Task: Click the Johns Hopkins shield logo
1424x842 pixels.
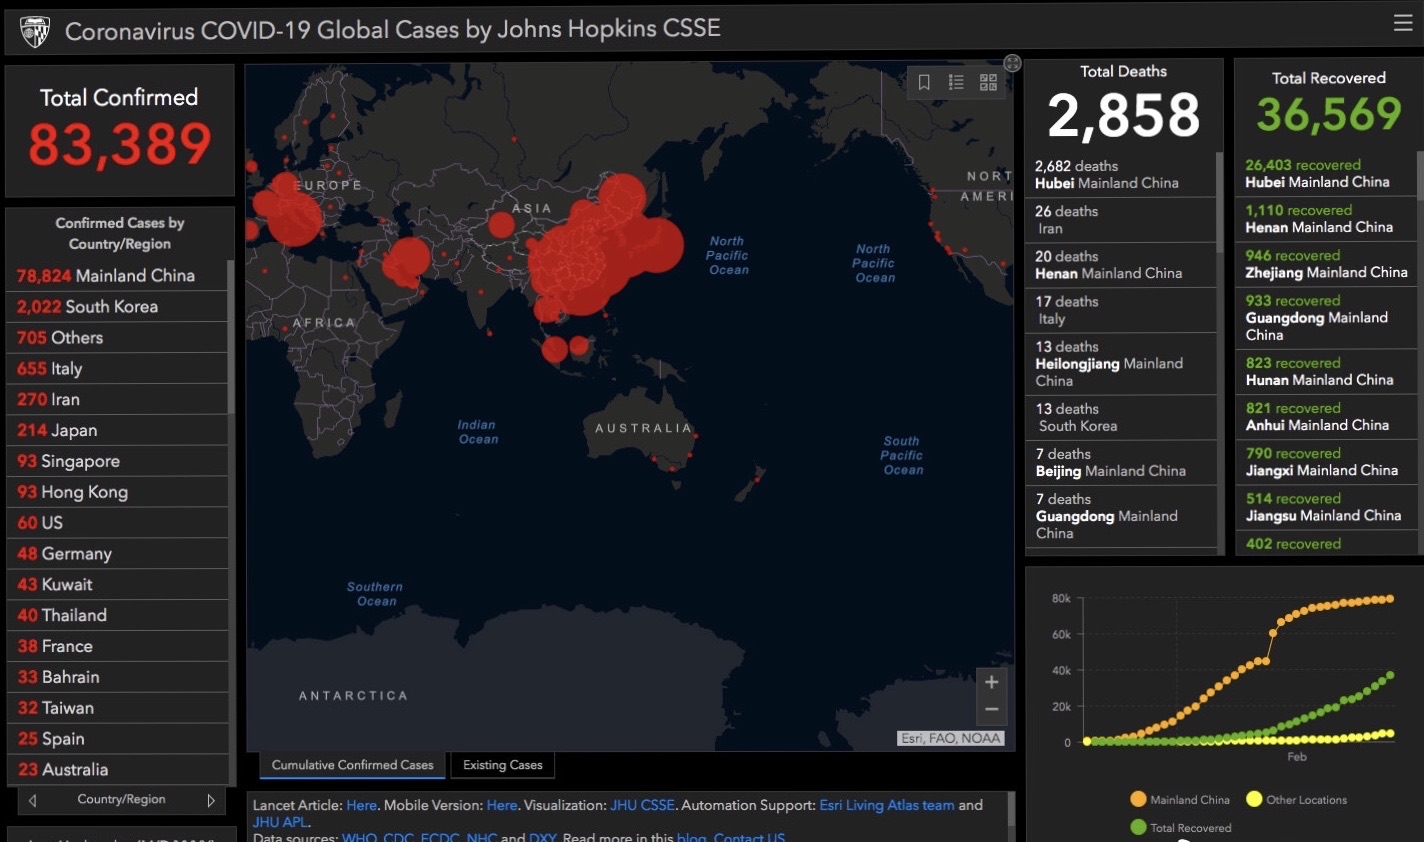Action: pyautogui.click(x=35, y=31)
